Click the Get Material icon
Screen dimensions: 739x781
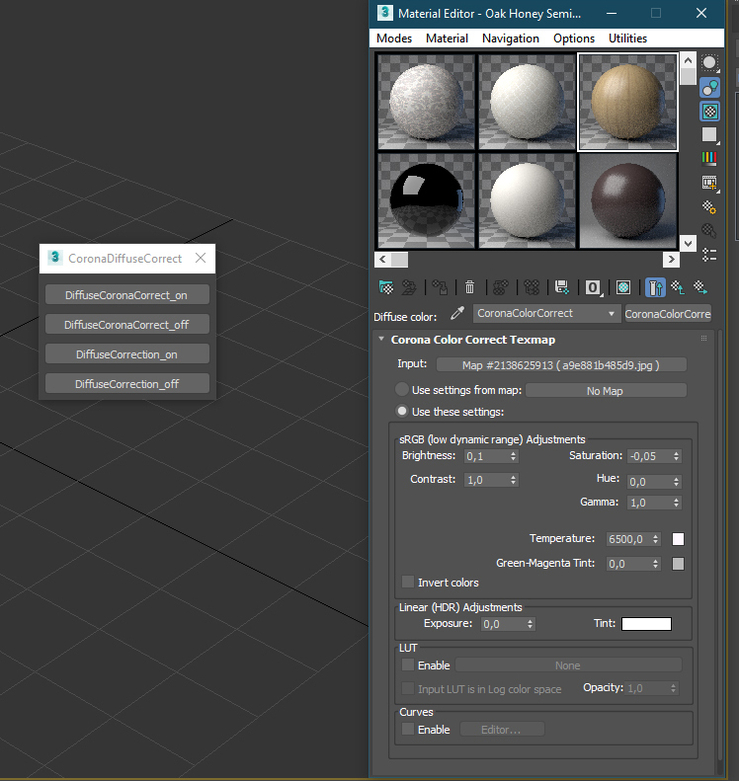tap(386, 287)
